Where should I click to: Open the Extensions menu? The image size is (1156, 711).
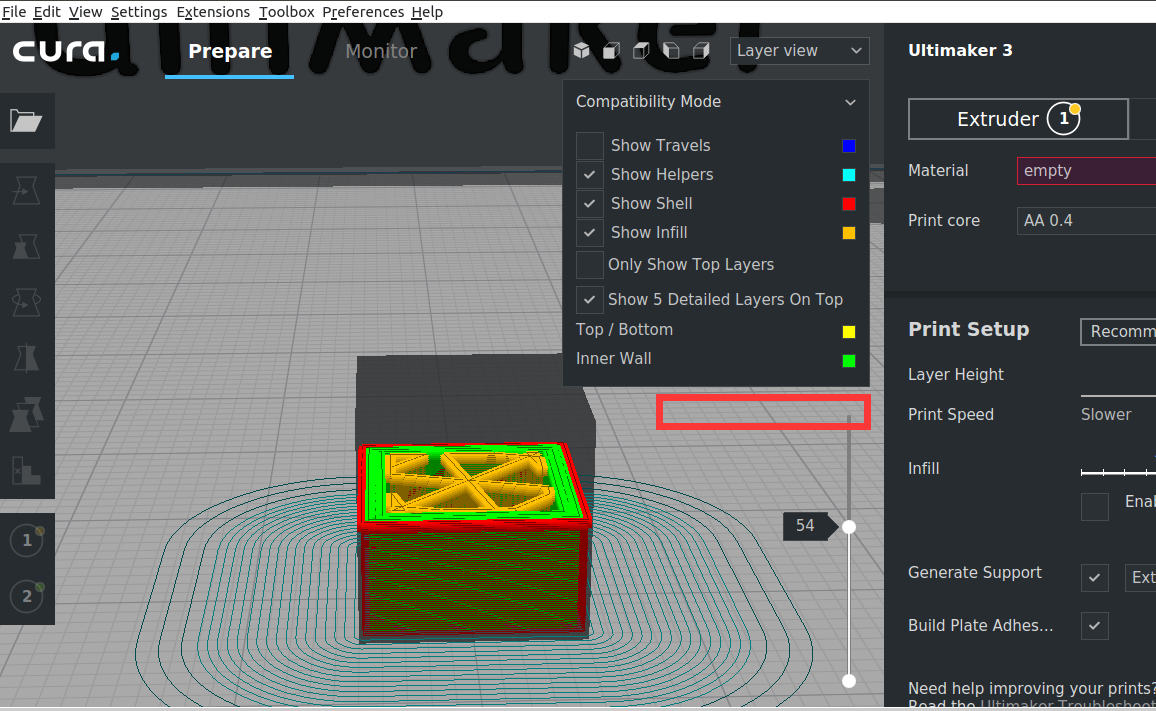coord(213,12)
